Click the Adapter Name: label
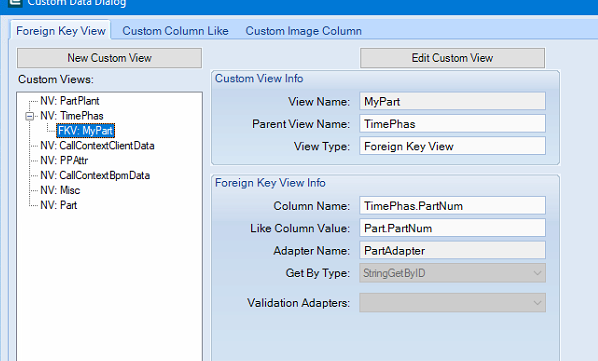This screenshot has height=361, width=598. point(312,250)
